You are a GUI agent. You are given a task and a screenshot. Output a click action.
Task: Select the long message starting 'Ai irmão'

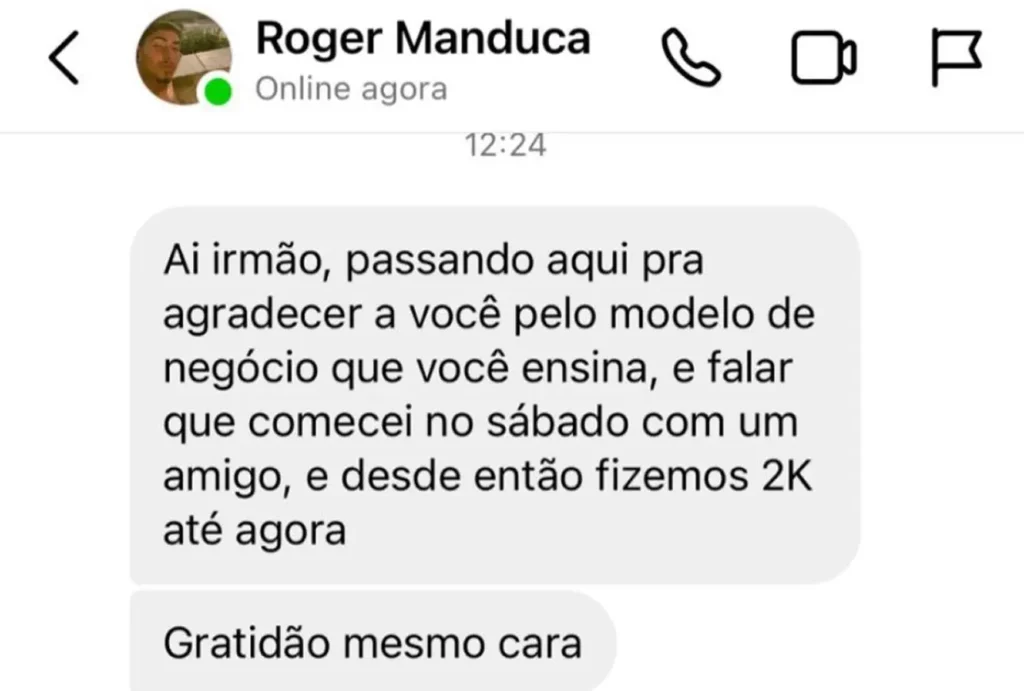pos(495,395)
